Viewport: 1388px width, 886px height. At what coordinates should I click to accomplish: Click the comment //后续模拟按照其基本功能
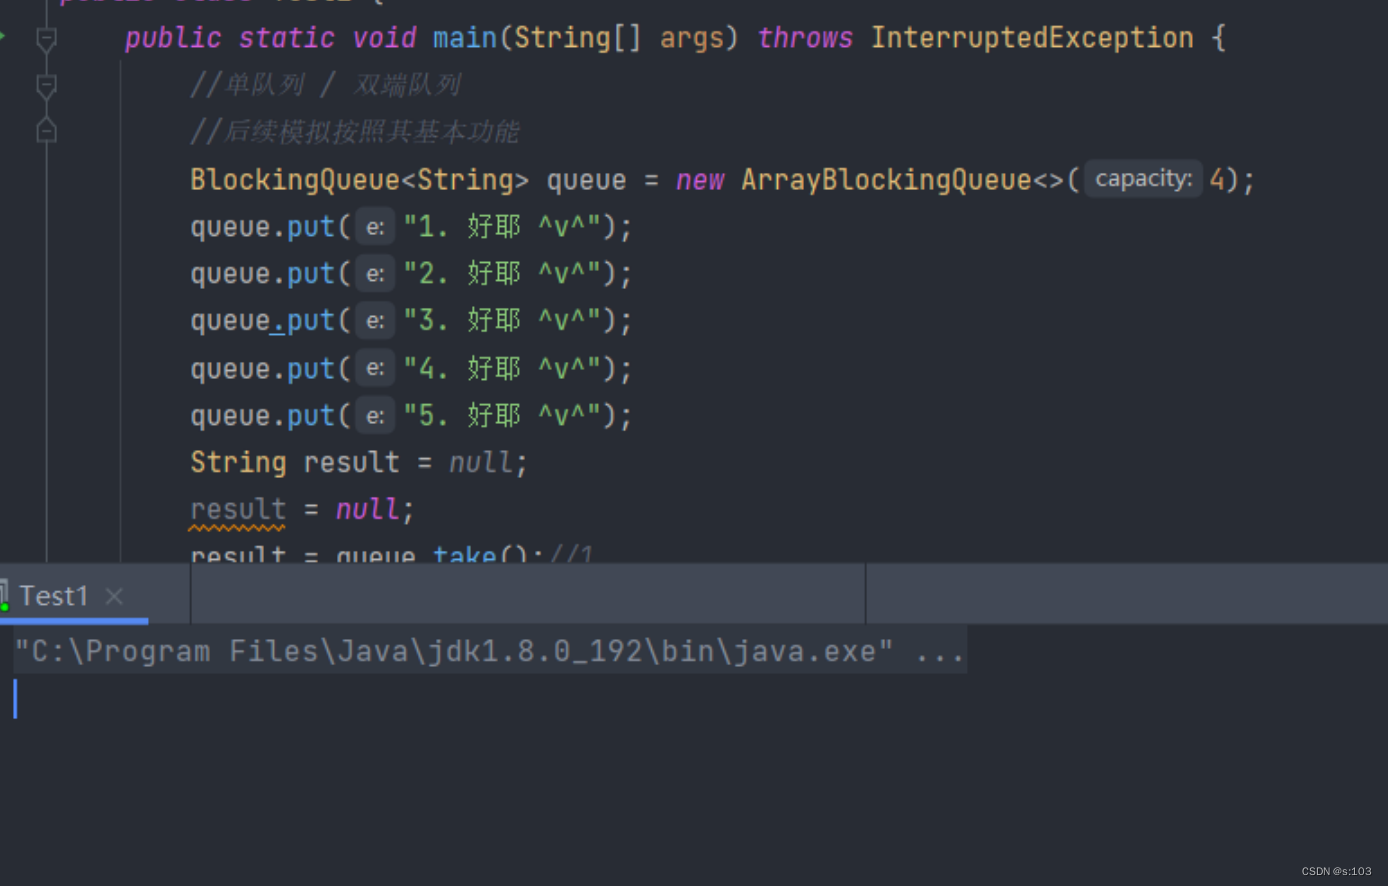(x=355, y=132)
